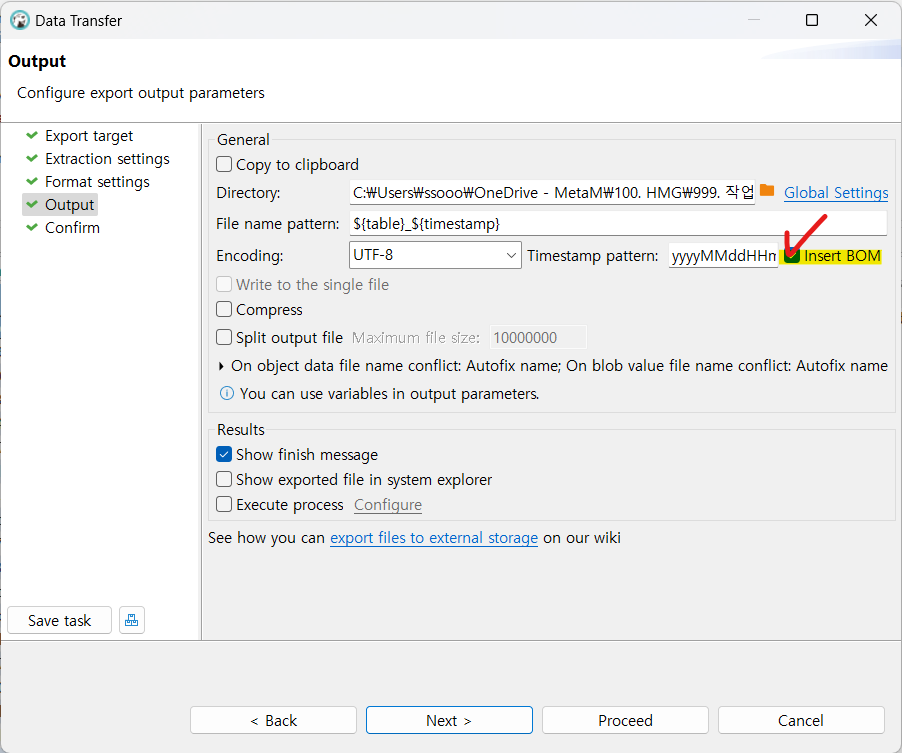Image resolution: width=902 pixels, height=753 pixels.
Task: Close the Data Transfer window
Action: pyautogui.click(x=870, y=20)
